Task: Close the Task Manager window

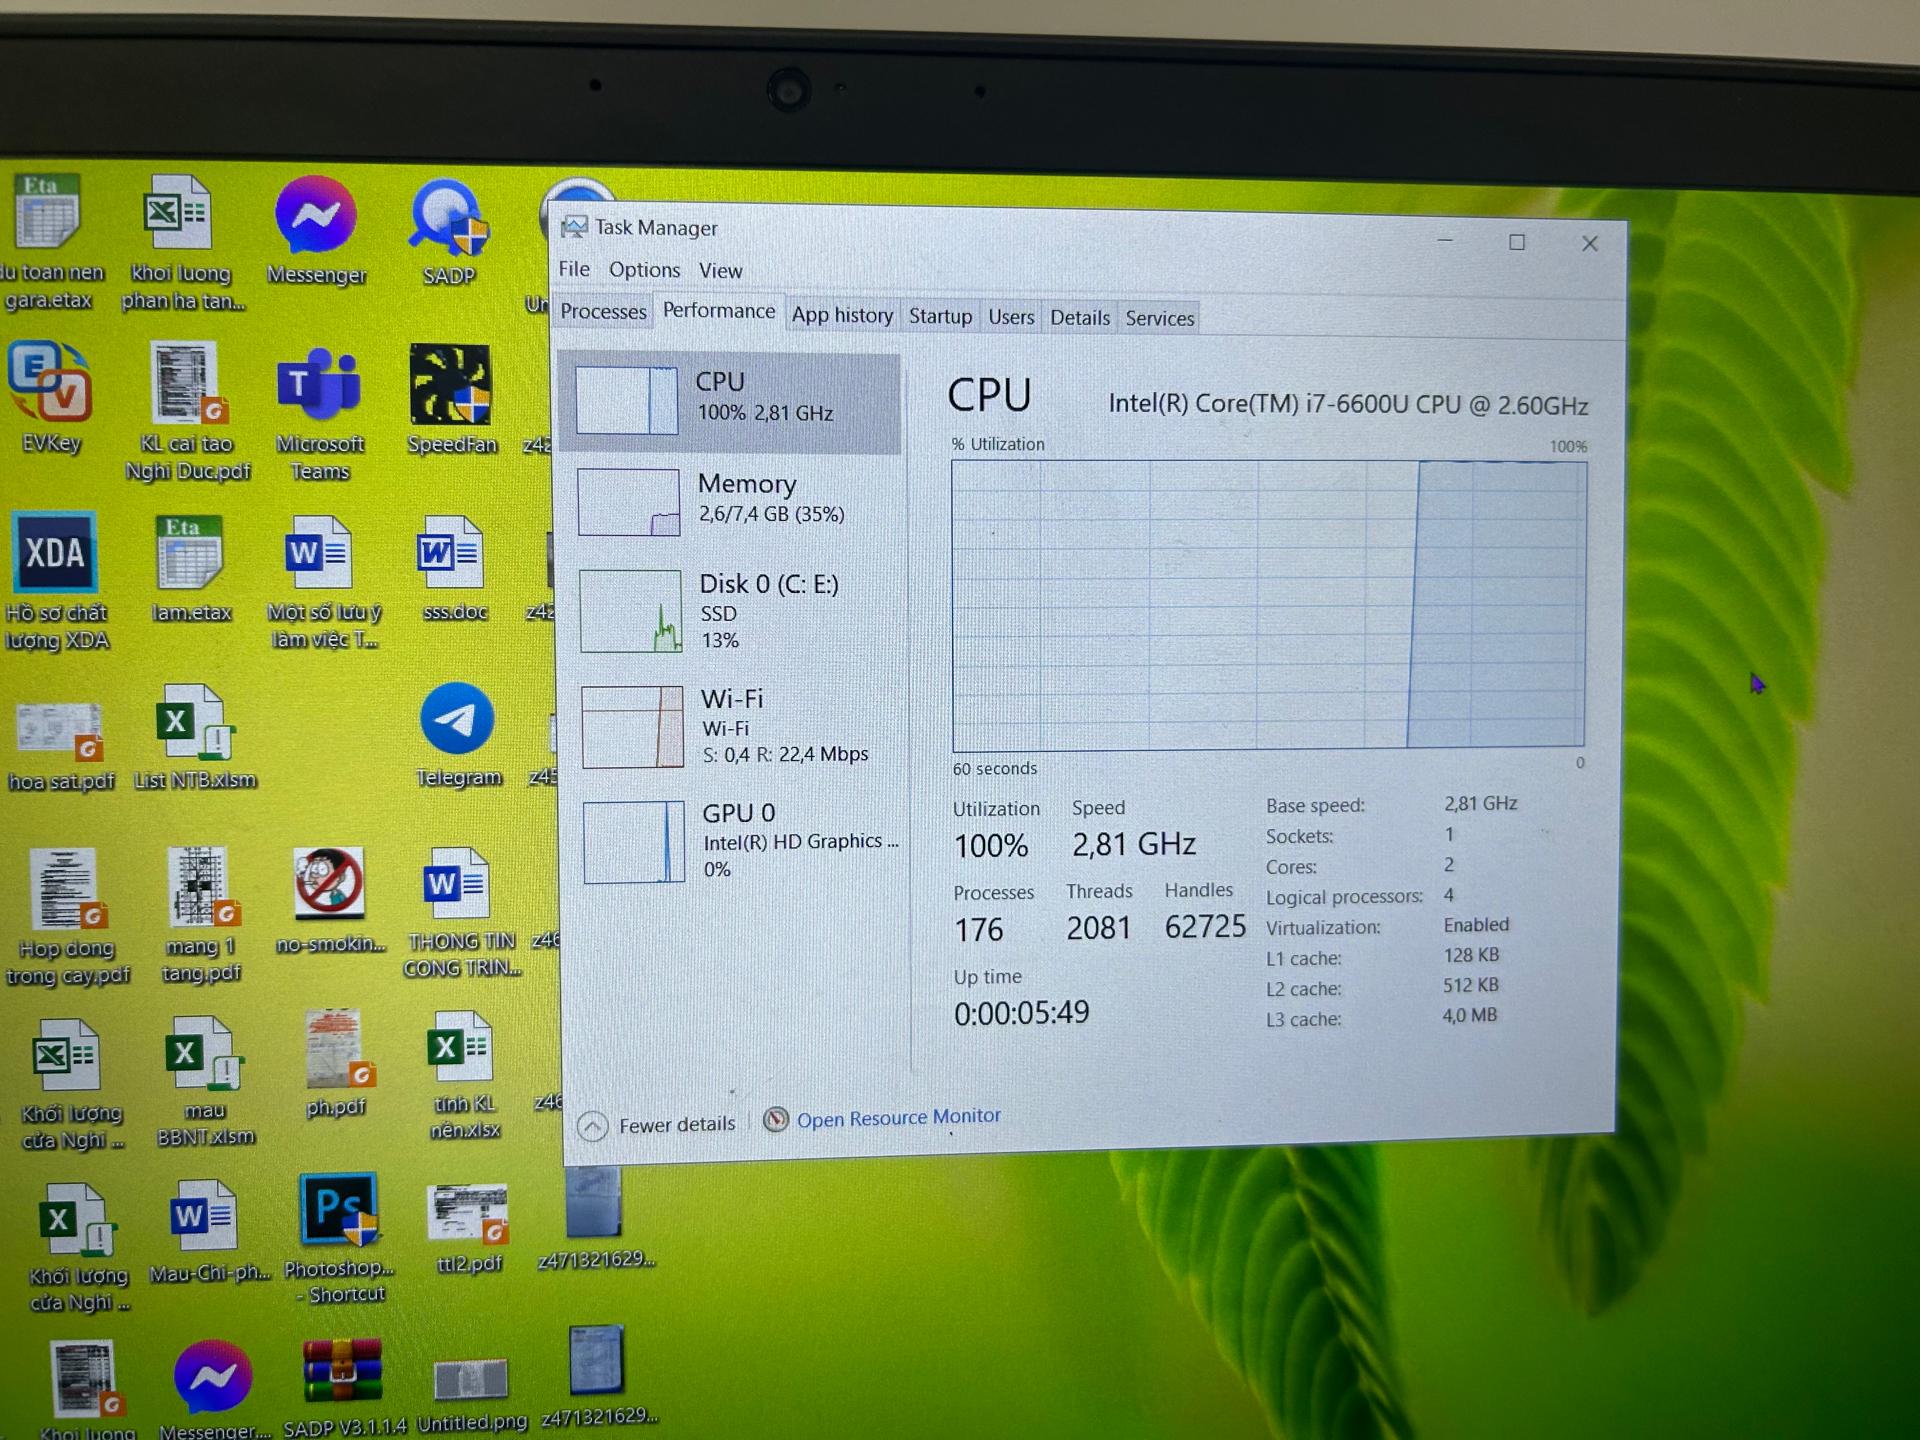Action: [1589, 243]
